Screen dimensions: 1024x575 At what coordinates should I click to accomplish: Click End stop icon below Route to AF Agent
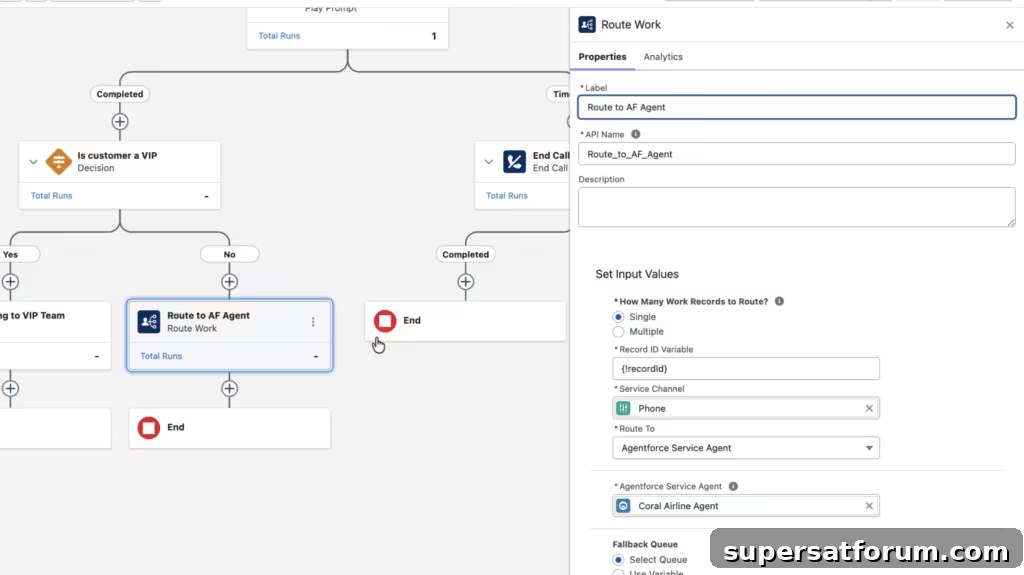pos(149,427)
